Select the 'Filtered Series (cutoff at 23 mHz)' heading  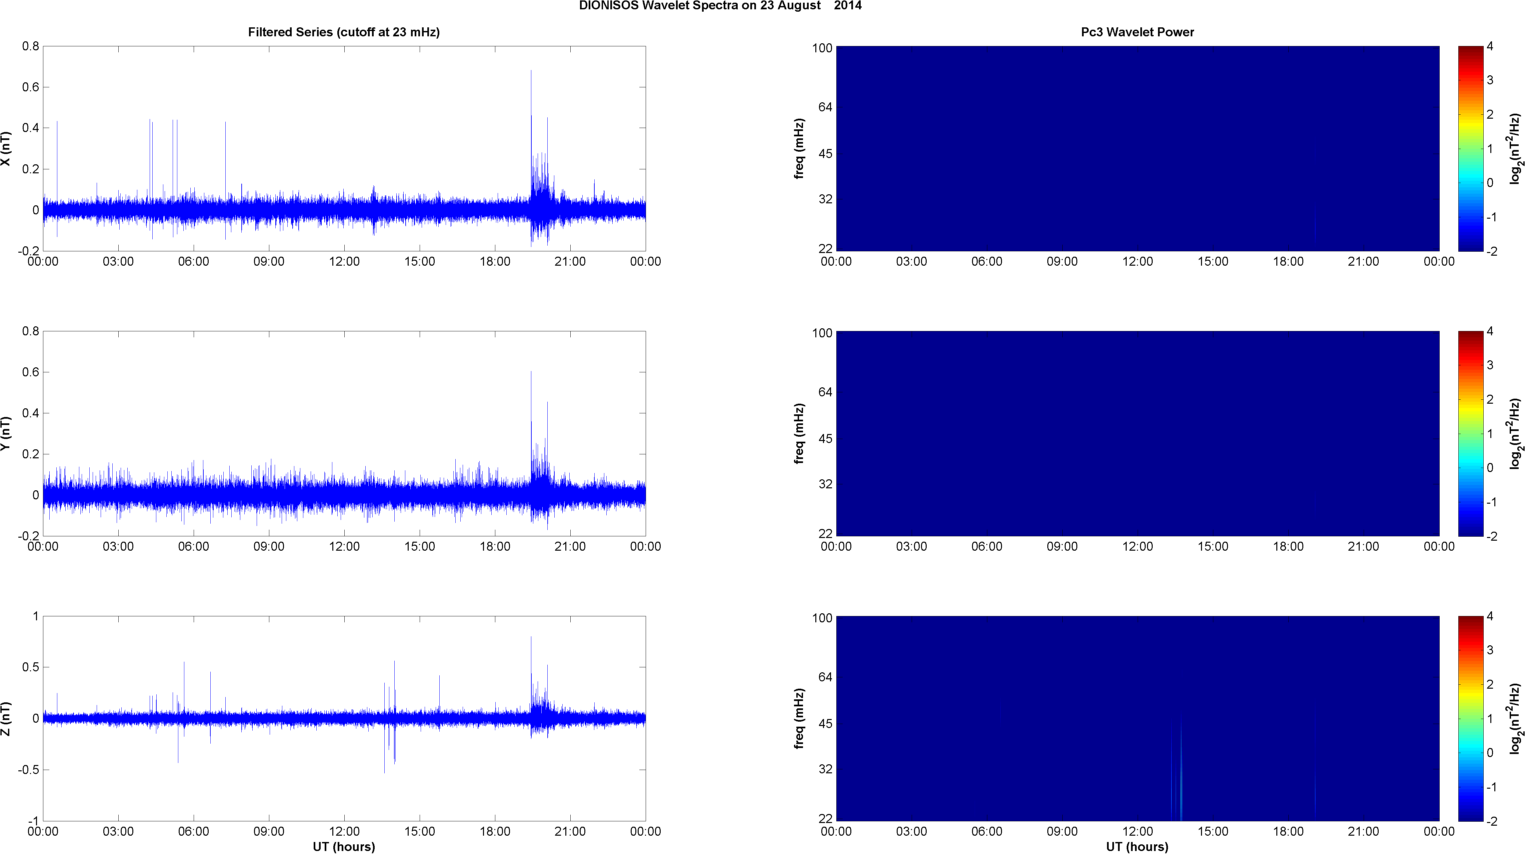pos(344,32)
